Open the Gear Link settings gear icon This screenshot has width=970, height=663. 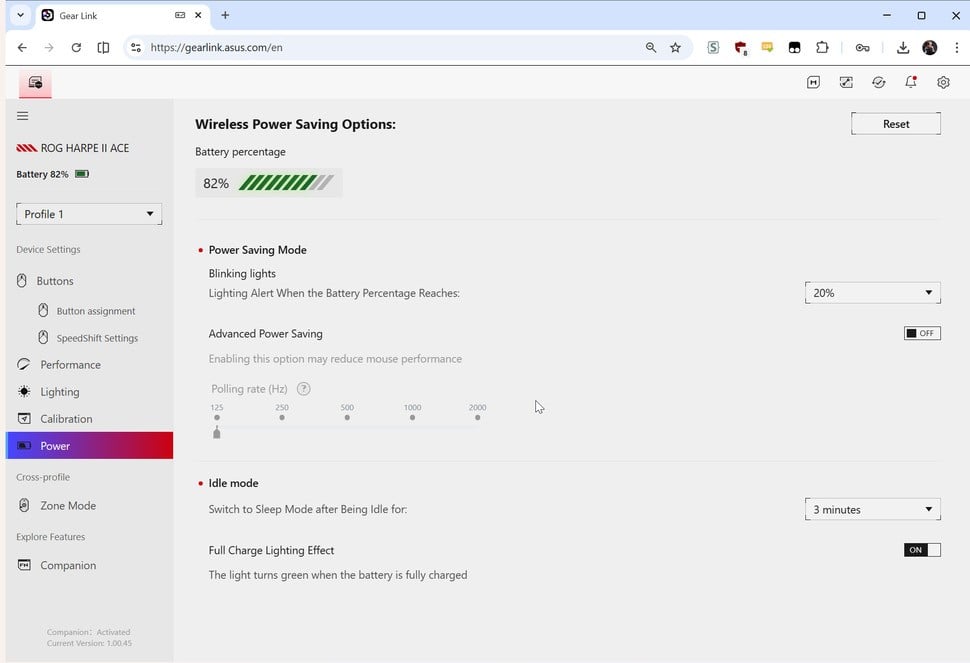pos(943,82)
